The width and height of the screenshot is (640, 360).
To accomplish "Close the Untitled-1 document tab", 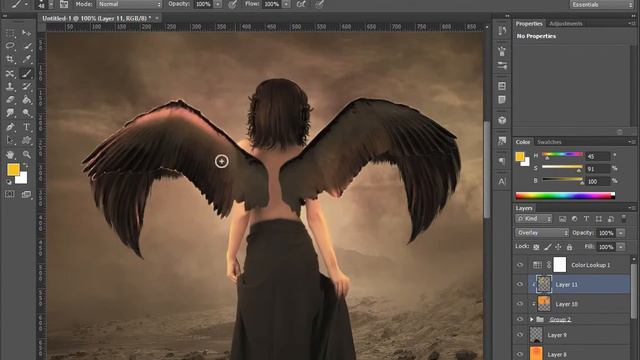I will tap(157, 18).
